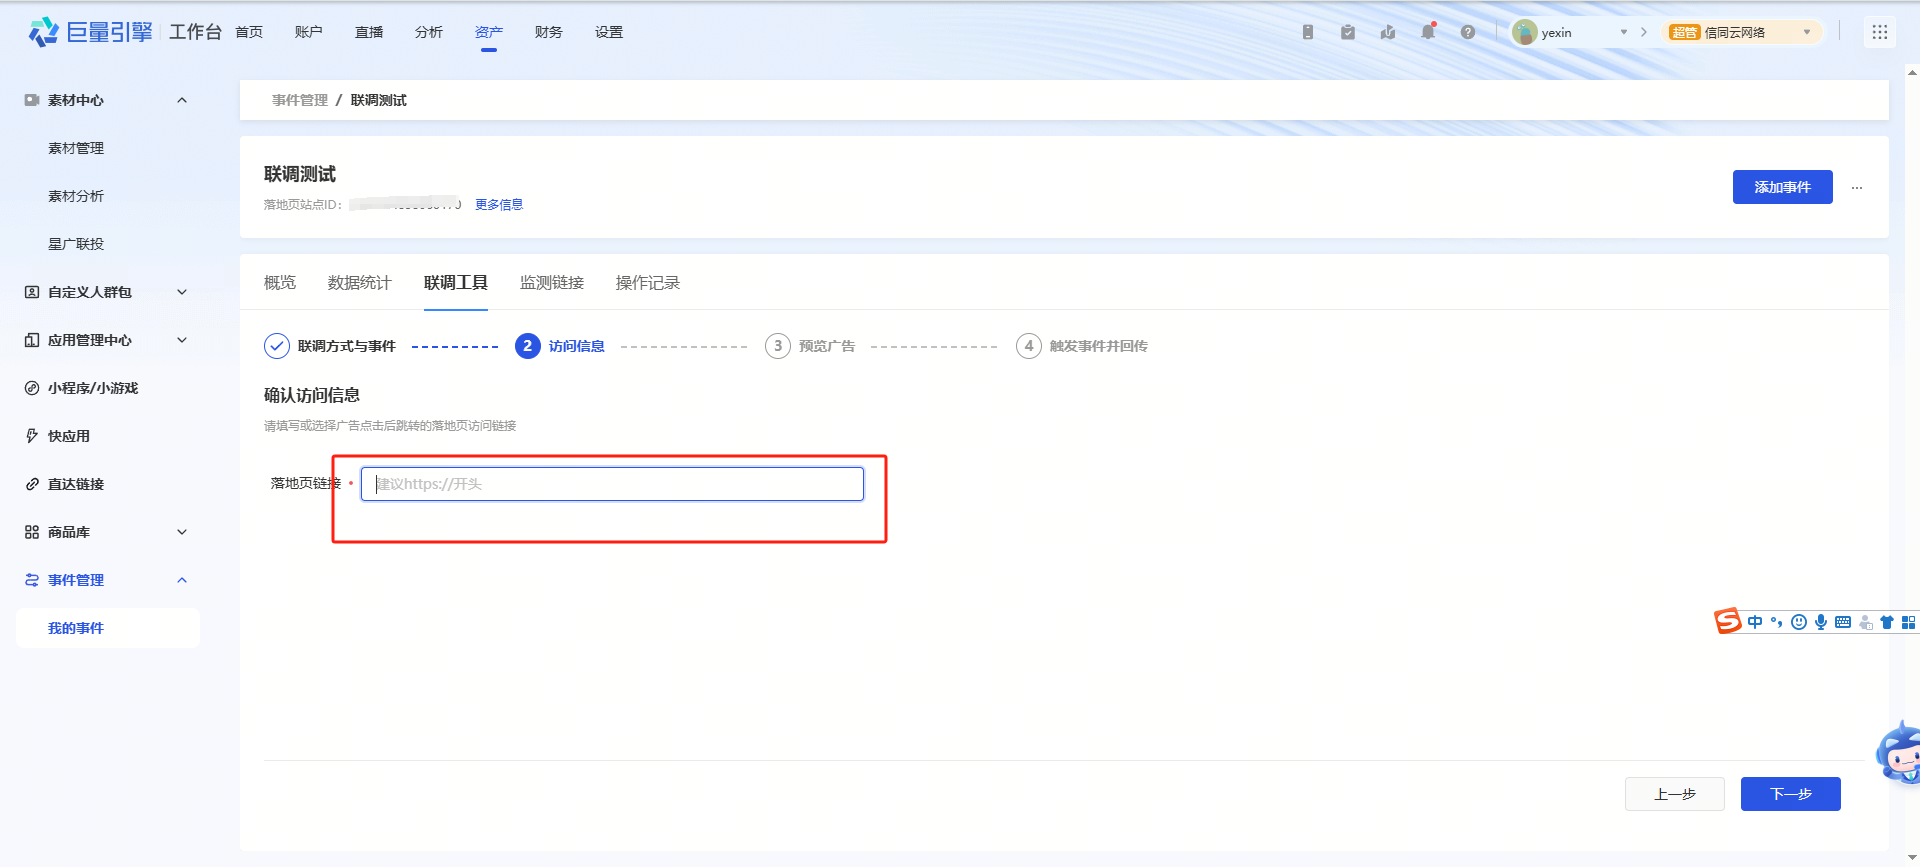Switch to the 监测链接 tab
Viewport: 1920px width, 867px height.
coord(551,283)
